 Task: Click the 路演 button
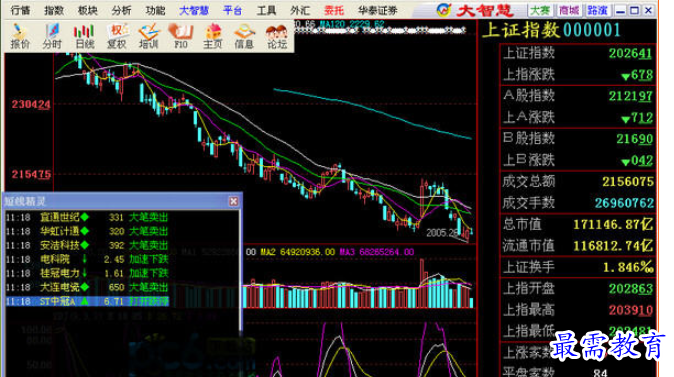pos(597,10)
